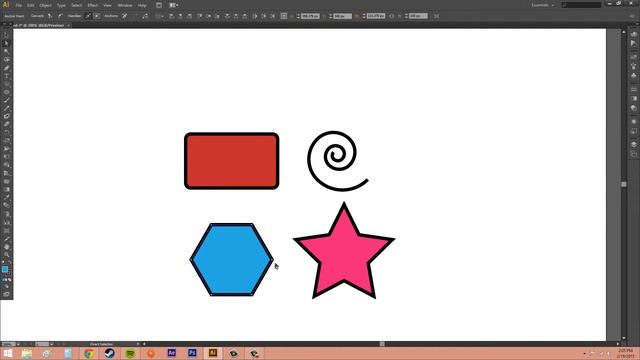The image size is (640, 360).
Task: Open the File menu
Action: pos(19,5)
